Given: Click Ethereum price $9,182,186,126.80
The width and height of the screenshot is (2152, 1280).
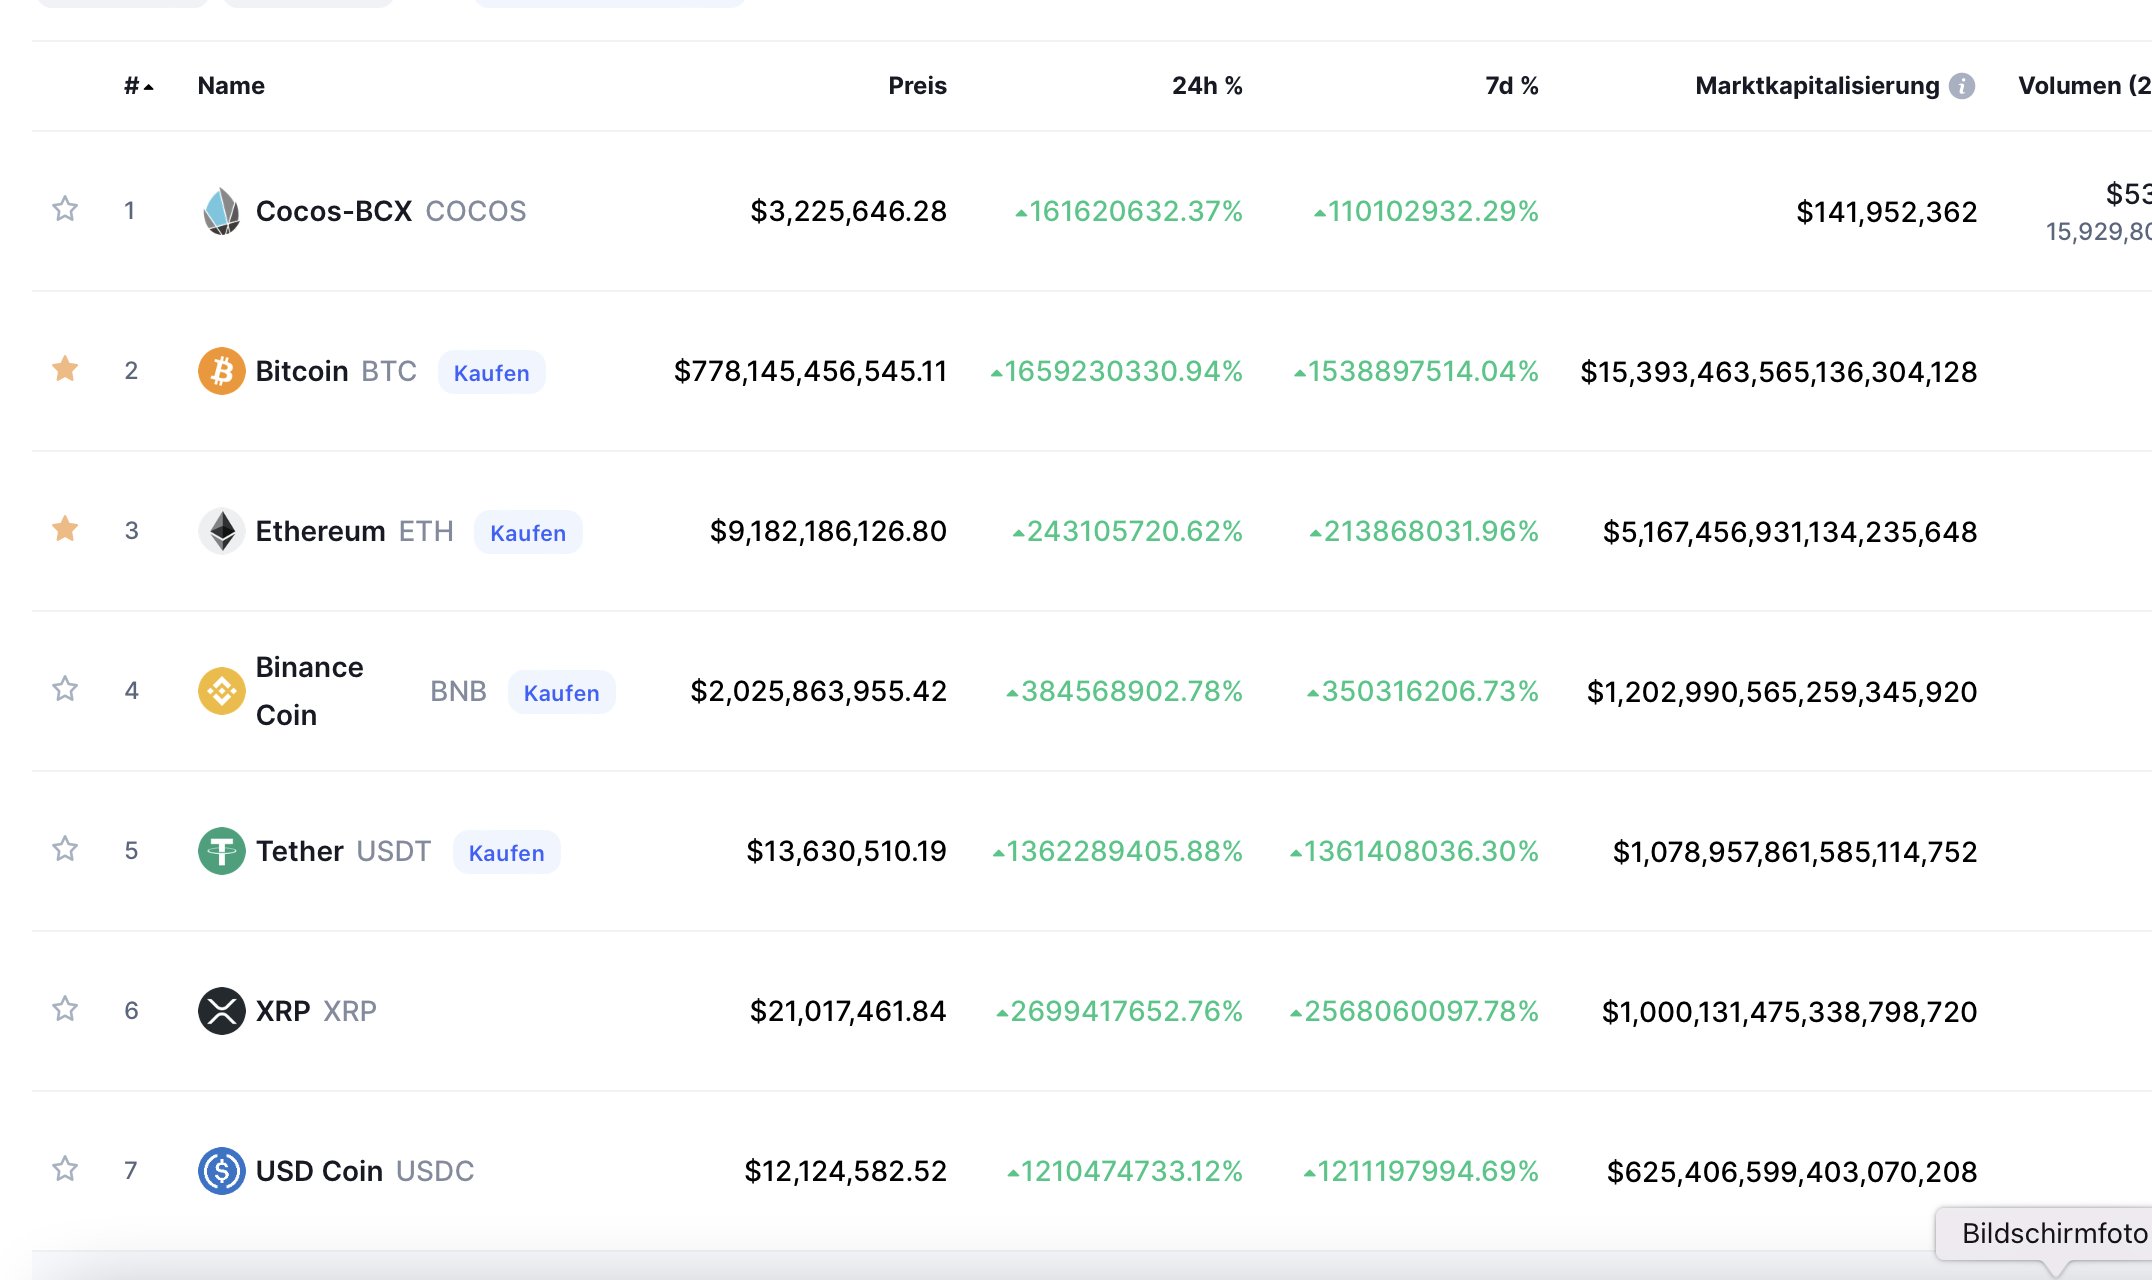Looking at the screenshot, I should tap(828, 531).
